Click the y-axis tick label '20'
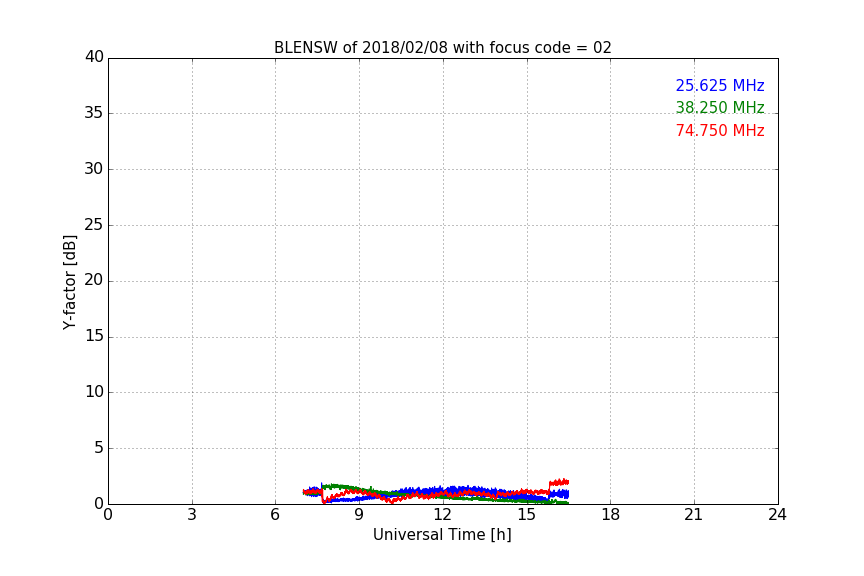The height and width of the screenshot is (576, 864). pyautogui.click(x=94, y=280)
